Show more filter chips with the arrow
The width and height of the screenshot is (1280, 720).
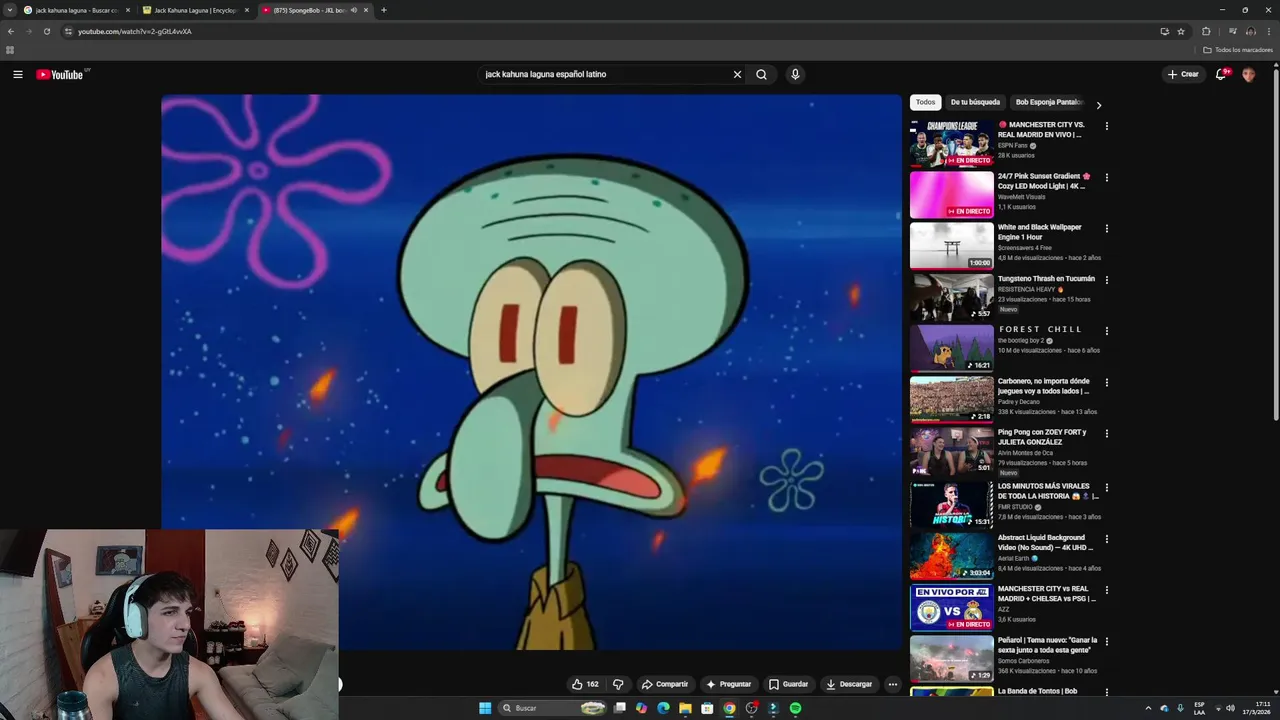coord(1098,104)
